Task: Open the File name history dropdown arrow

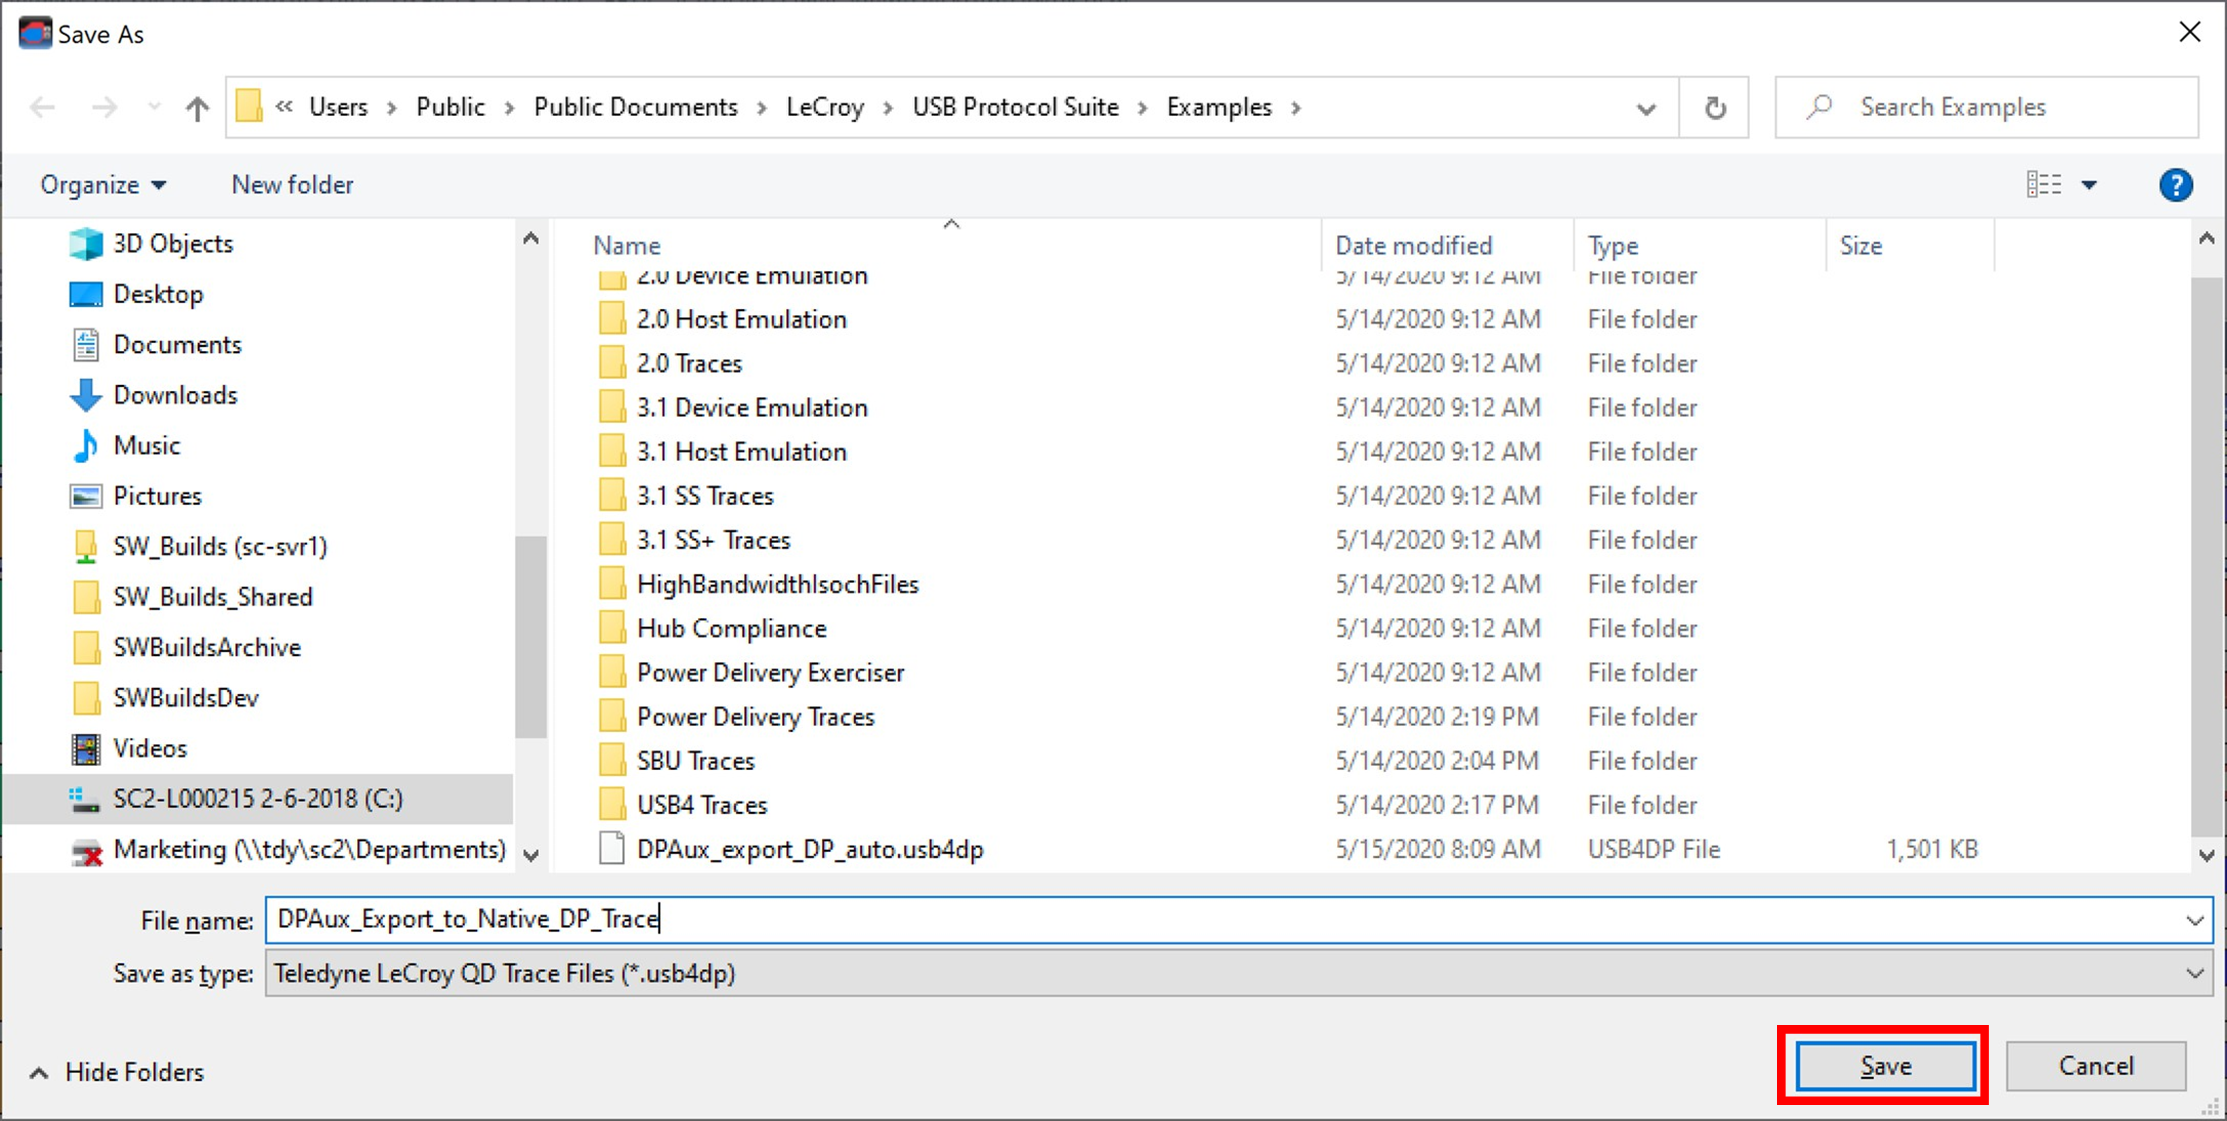Action: 2194,919
